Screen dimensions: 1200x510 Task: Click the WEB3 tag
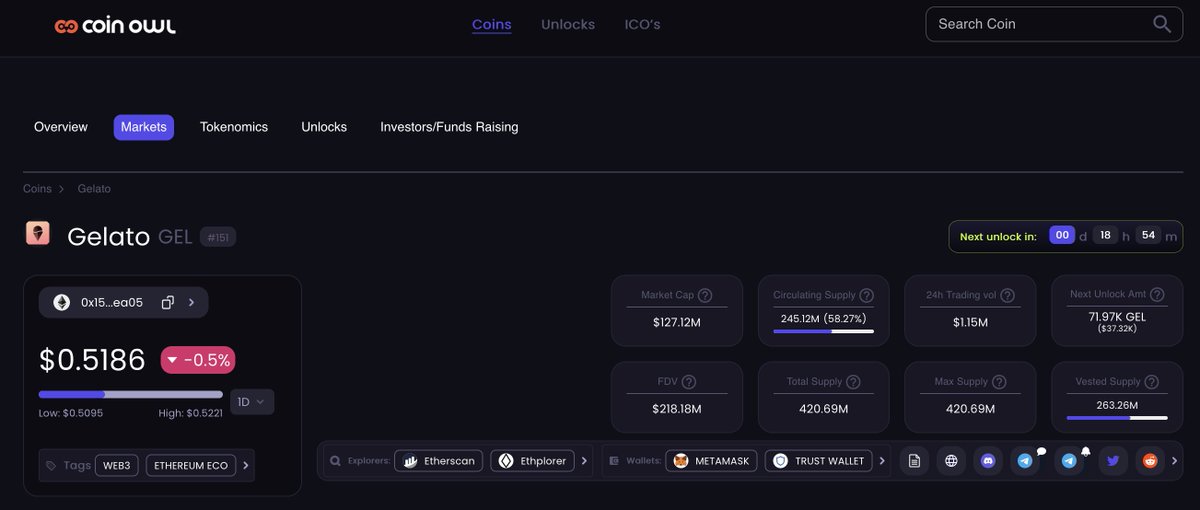click(117, 465)
